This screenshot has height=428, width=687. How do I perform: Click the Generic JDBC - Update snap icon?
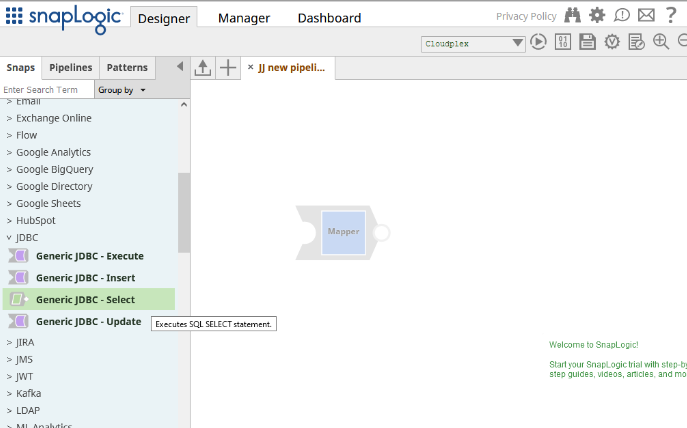(18, 322)
